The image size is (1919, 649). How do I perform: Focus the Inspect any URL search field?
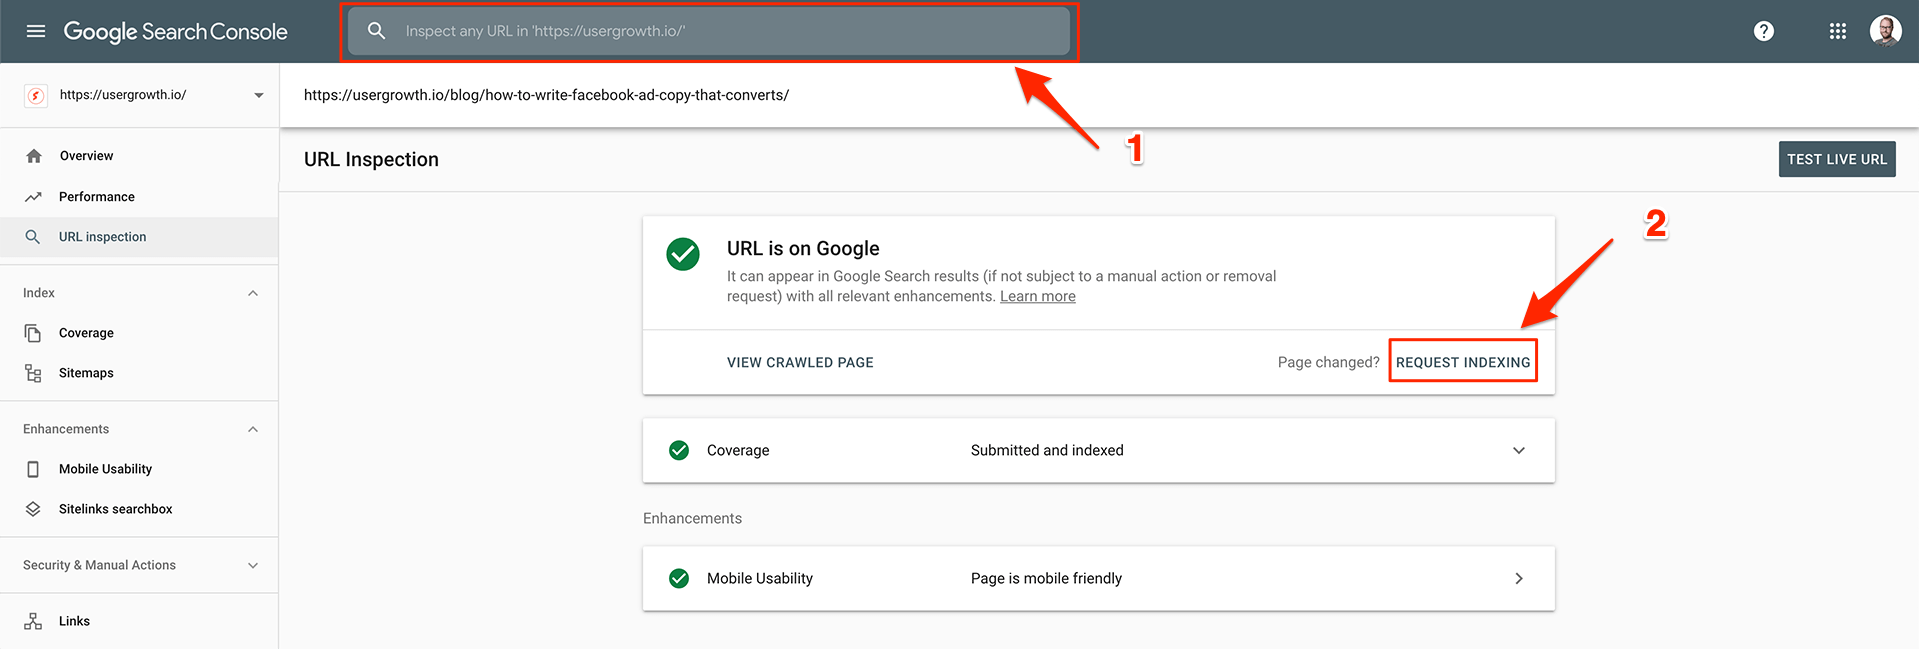709,31
